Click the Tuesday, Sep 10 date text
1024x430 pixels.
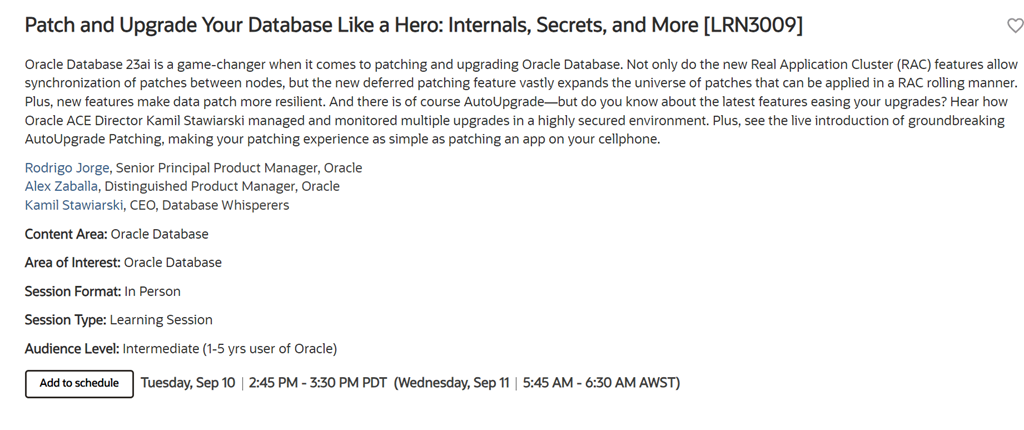click(x=188, y=383)
